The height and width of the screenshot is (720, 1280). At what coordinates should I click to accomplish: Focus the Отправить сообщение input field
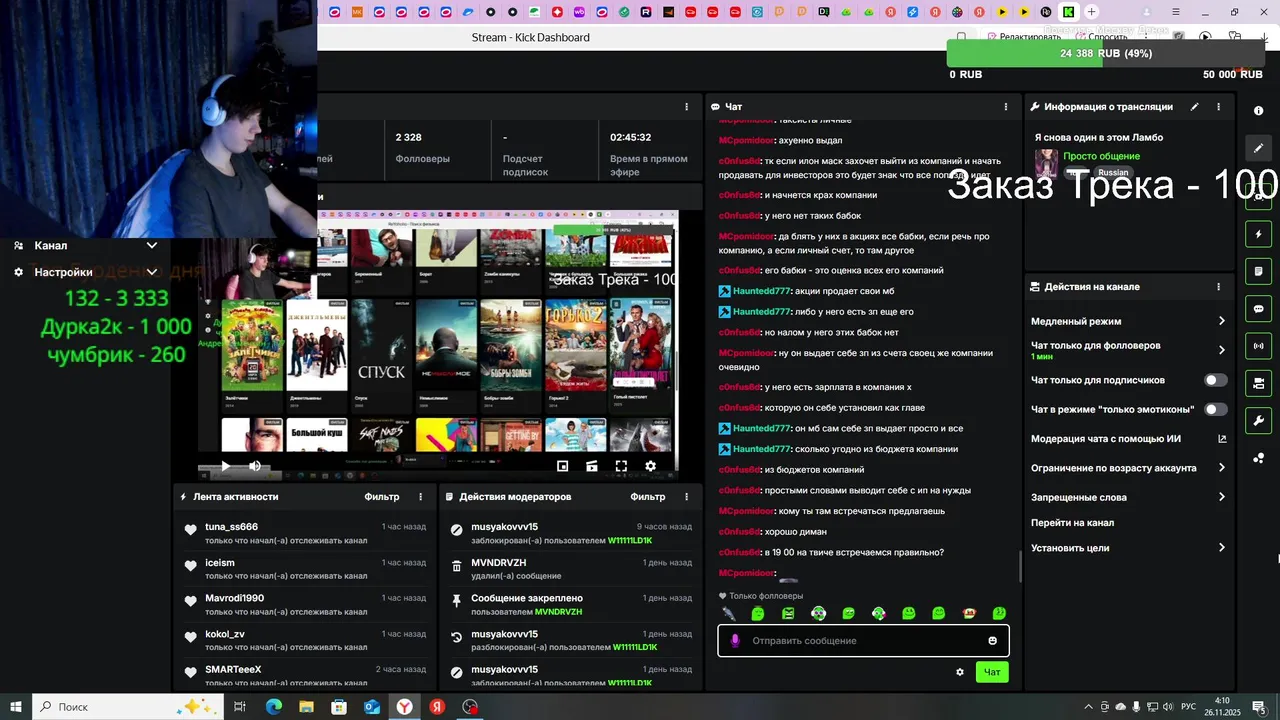[x=863, y=641]
